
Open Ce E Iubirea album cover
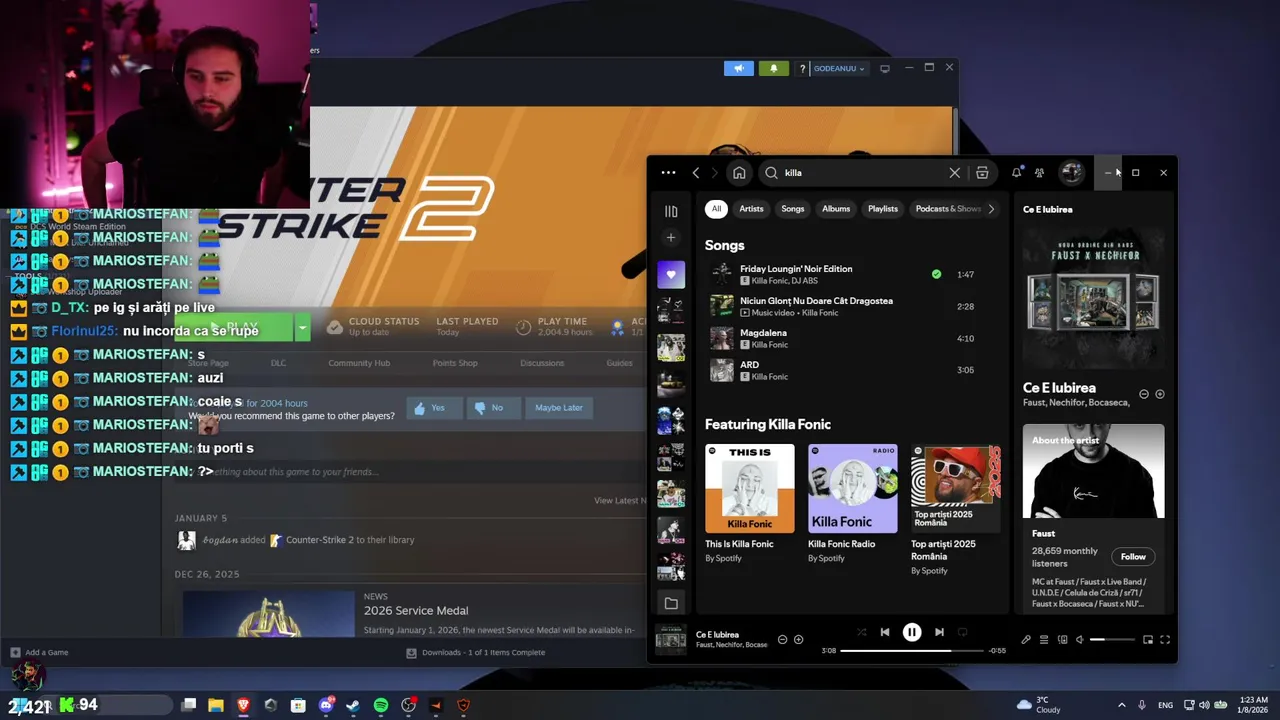coord(1093,297)
